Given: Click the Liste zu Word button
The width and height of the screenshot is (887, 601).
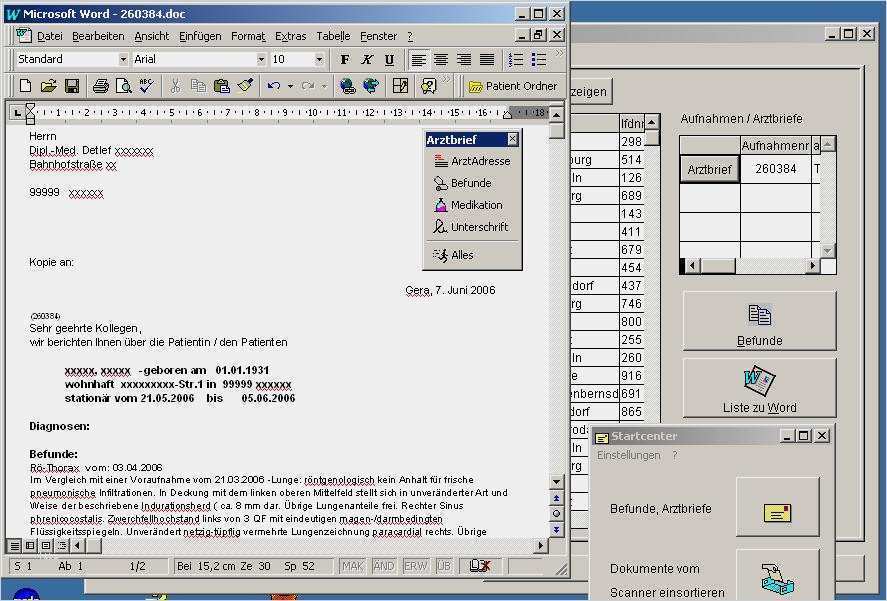Looking at the screenshot, I should (759, 388).
